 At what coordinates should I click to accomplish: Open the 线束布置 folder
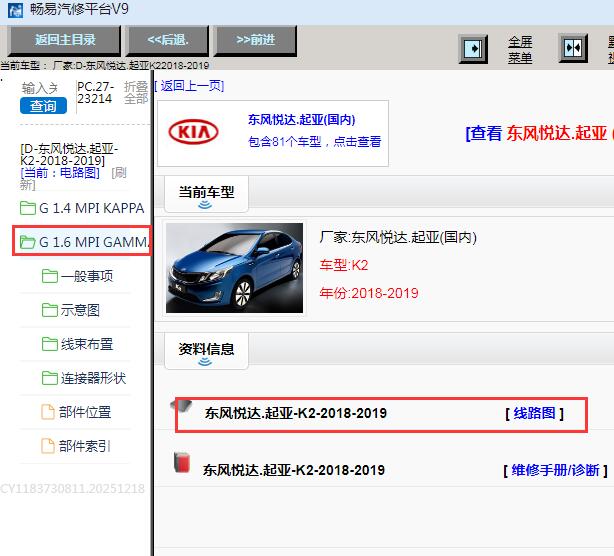pyautogui.click(x=78, y=344)
